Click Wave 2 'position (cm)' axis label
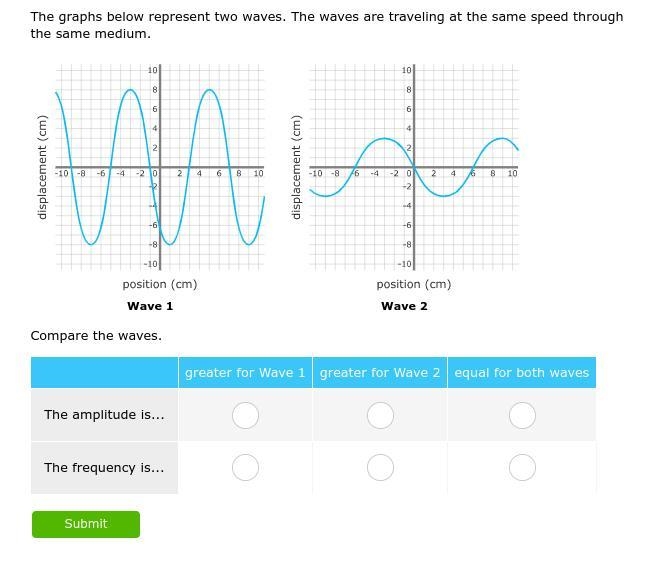The image size is (645, 562). [414, 284]
